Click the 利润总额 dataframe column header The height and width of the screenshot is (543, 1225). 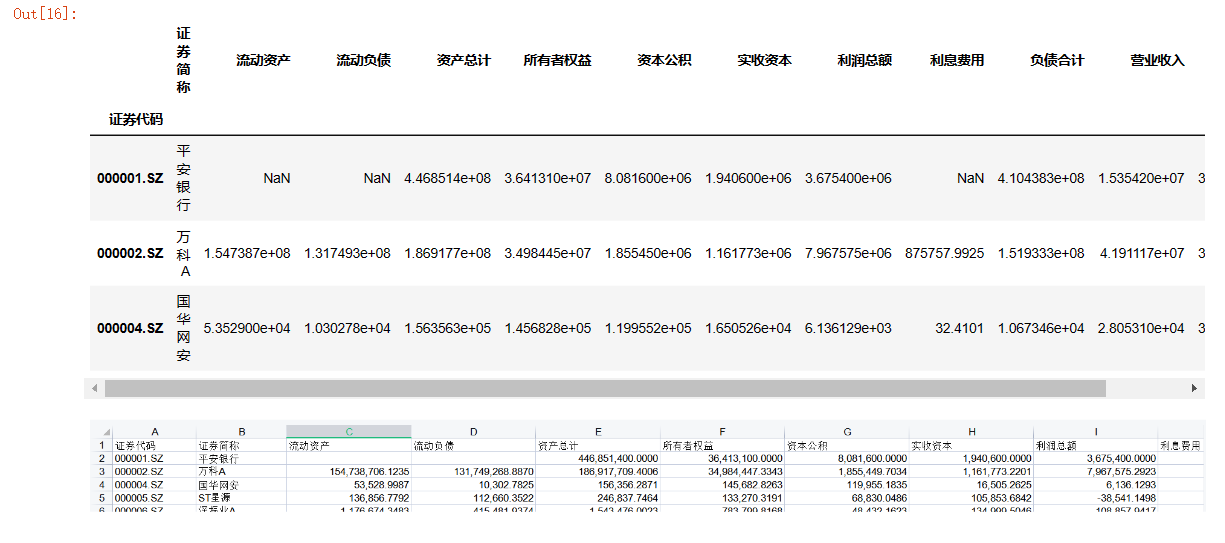(x=864, y=60)
